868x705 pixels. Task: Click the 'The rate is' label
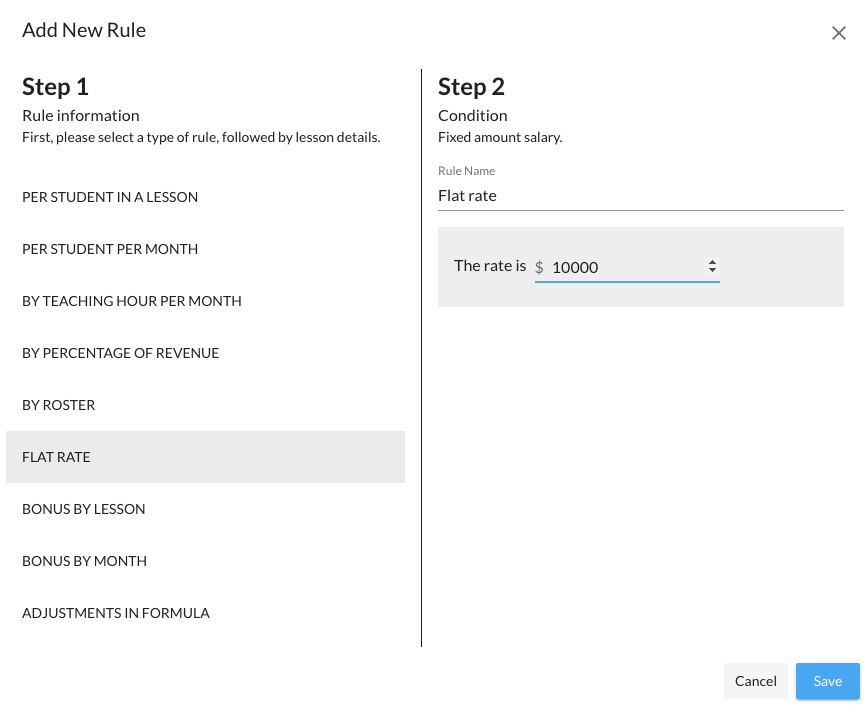[x=490, y=266]
